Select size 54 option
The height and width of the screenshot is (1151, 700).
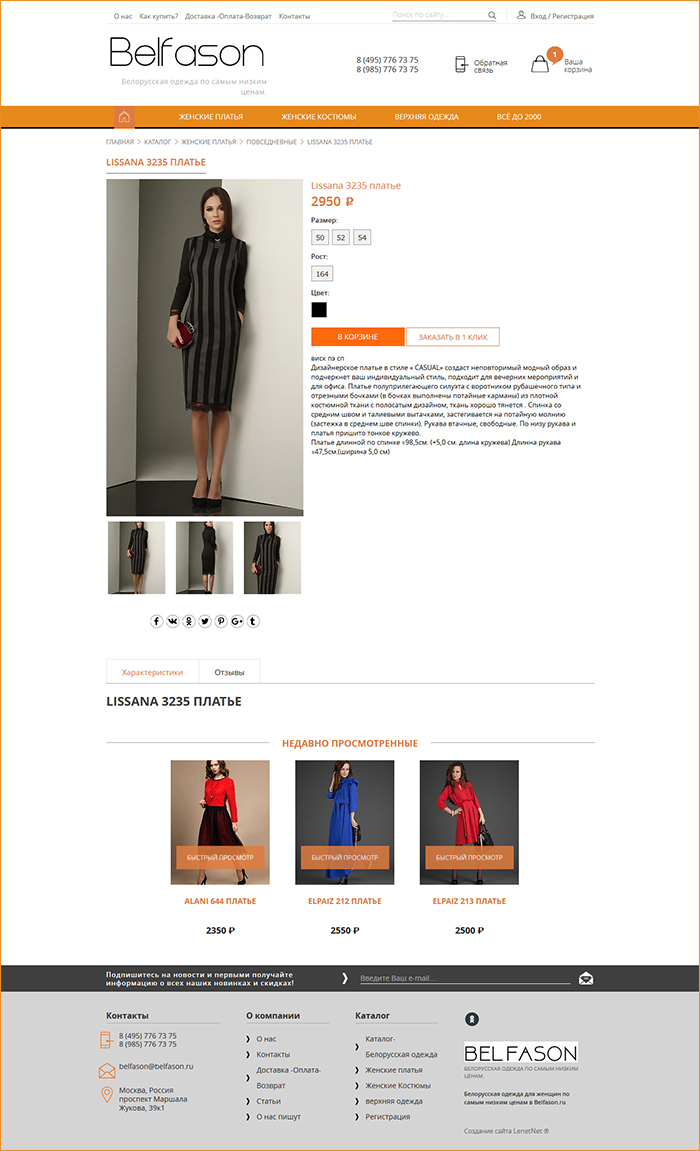tap(362, 237)
